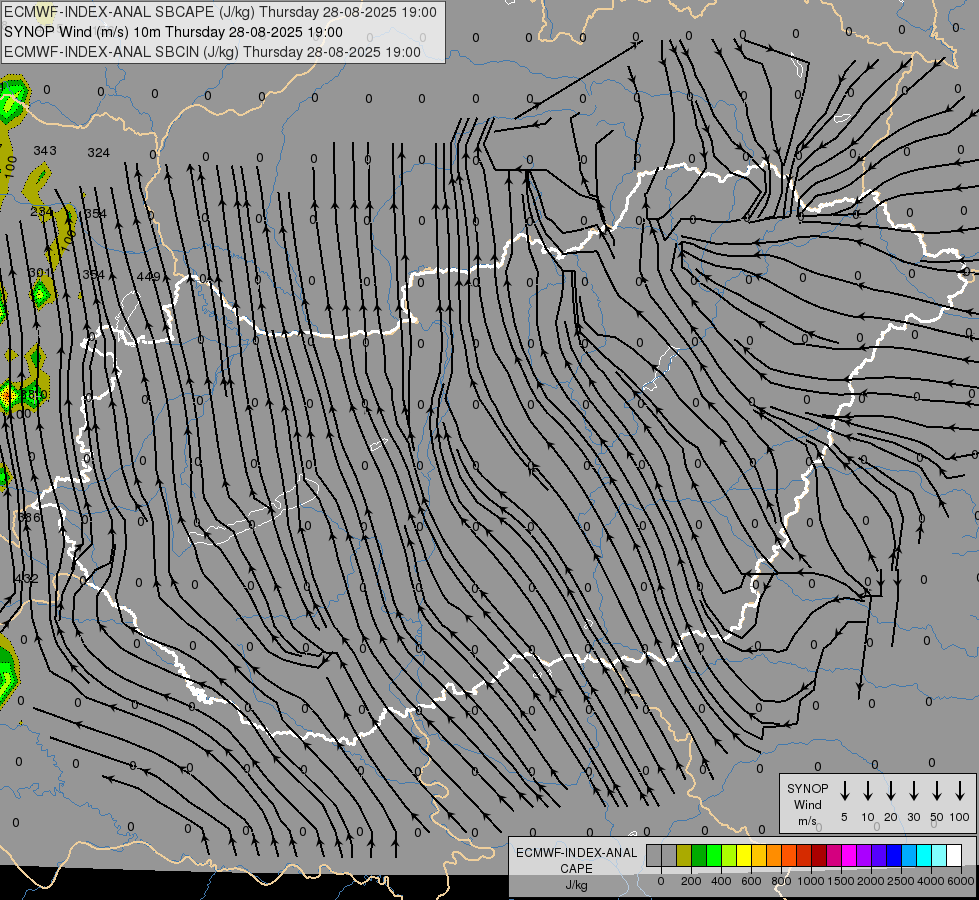The image size is (979, 900).
Task: Click the 600 tick label in CAPE legend
Action: pyautogui.click(x=751, y=881)
